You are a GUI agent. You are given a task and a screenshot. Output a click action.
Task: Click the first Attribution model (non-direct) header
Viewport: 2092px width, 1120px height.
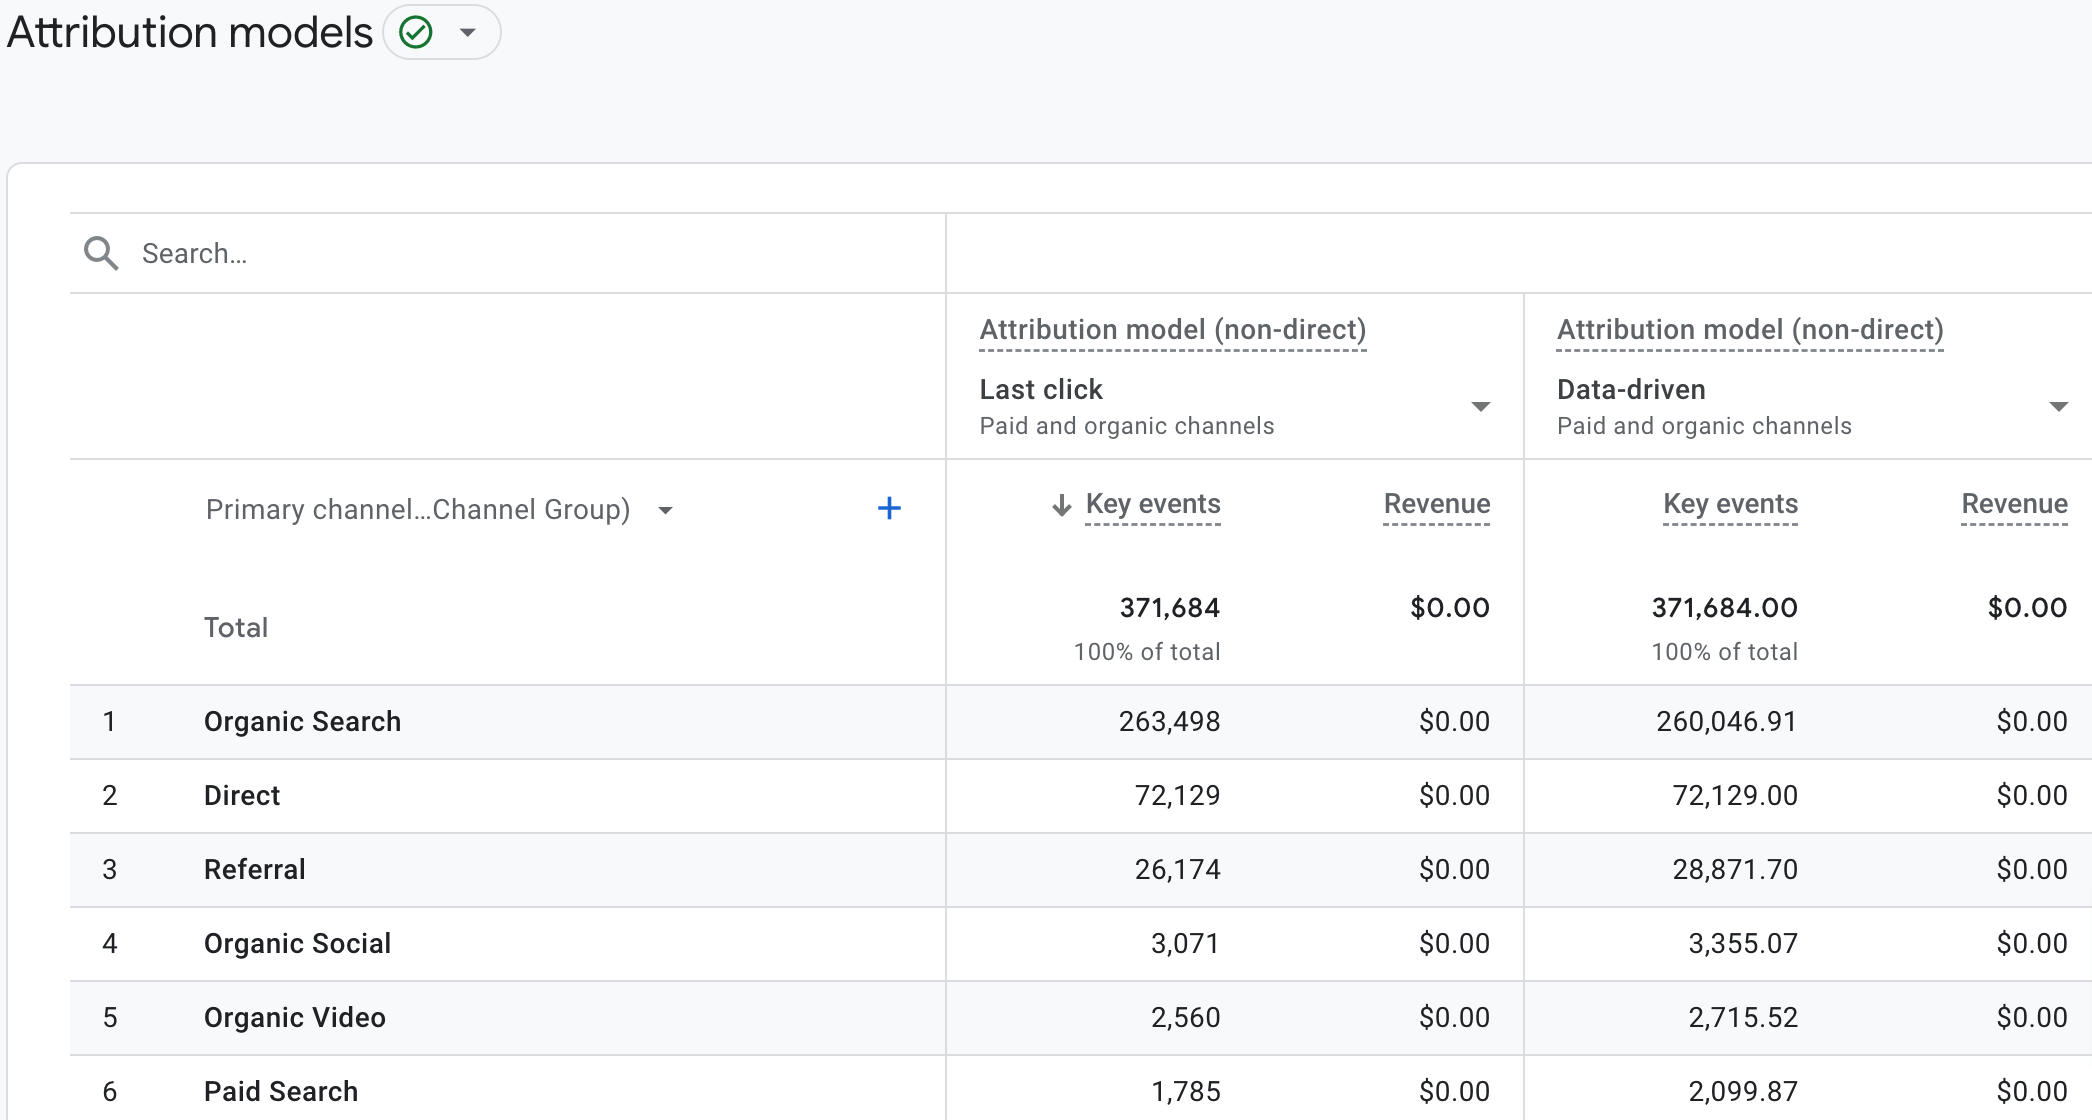point(1173,330)
